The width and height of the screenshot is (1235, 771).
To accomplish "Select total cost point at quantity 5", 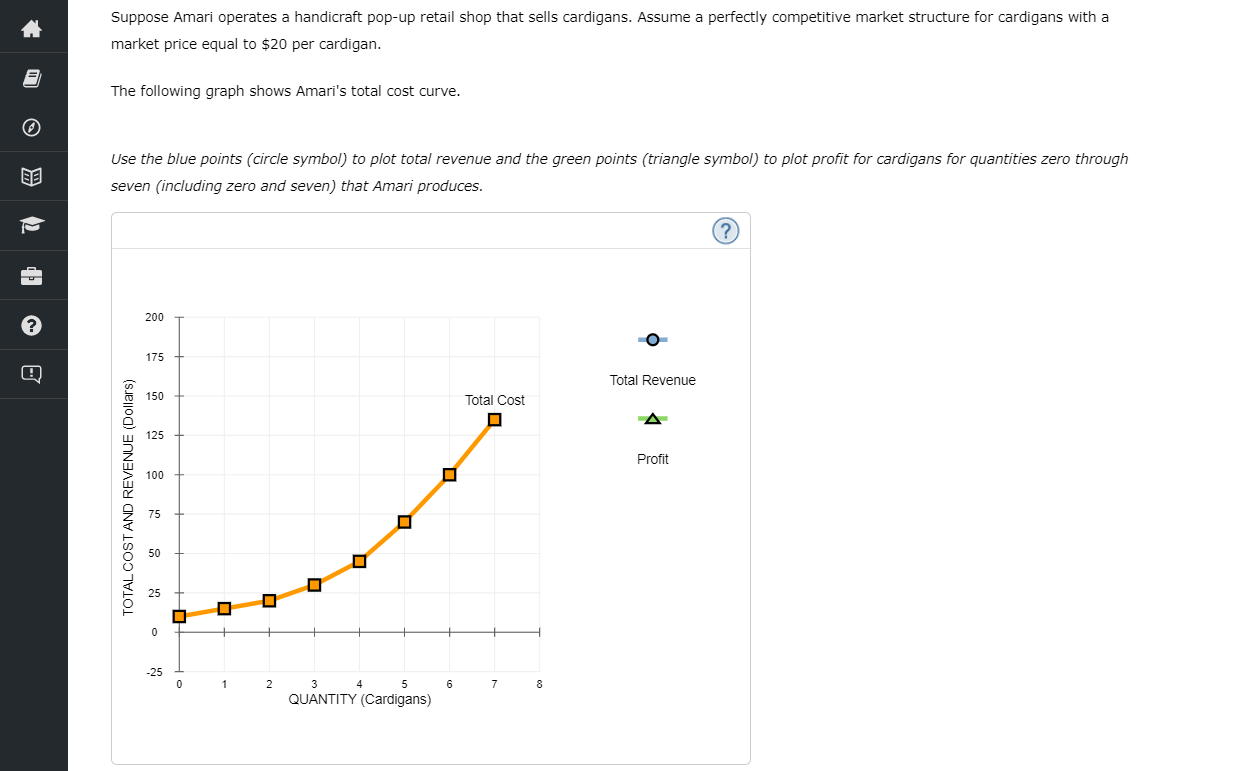I will coord(404,522).
